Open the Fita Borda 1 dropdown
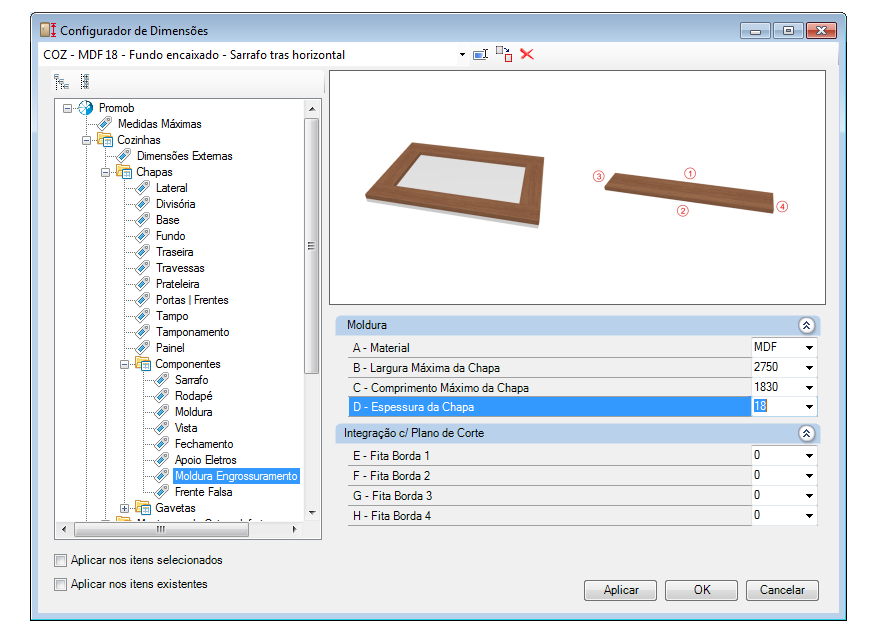The height and width of the screenshot is (632, 895). pos(809,456)
